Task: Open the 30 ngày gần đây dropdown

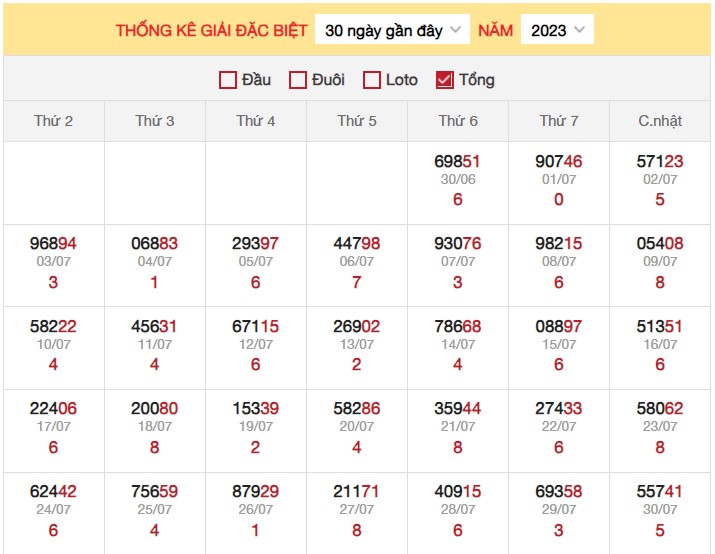Action: pos(393,30)
